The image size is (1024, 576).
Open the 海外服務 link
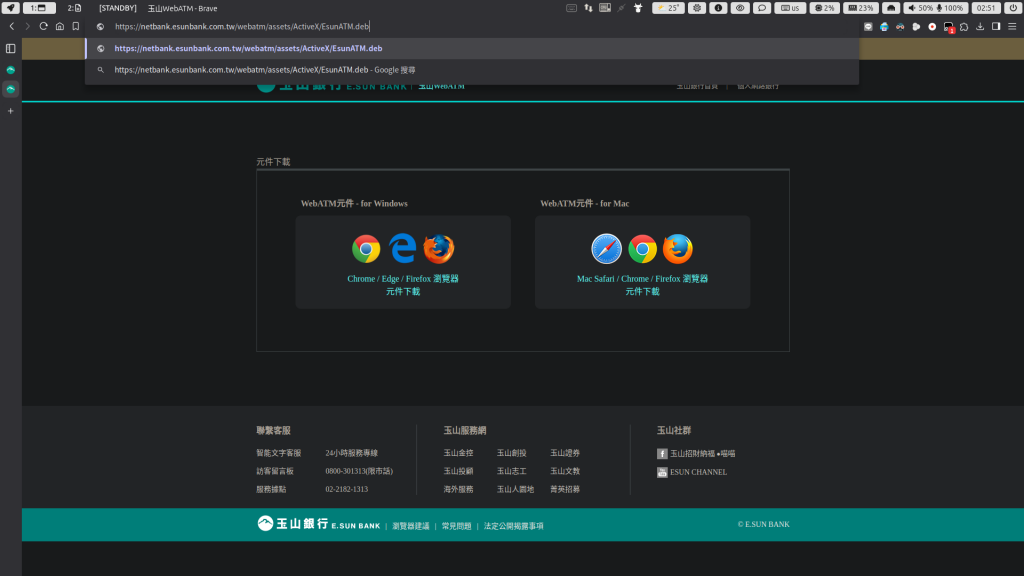point(458,489)
